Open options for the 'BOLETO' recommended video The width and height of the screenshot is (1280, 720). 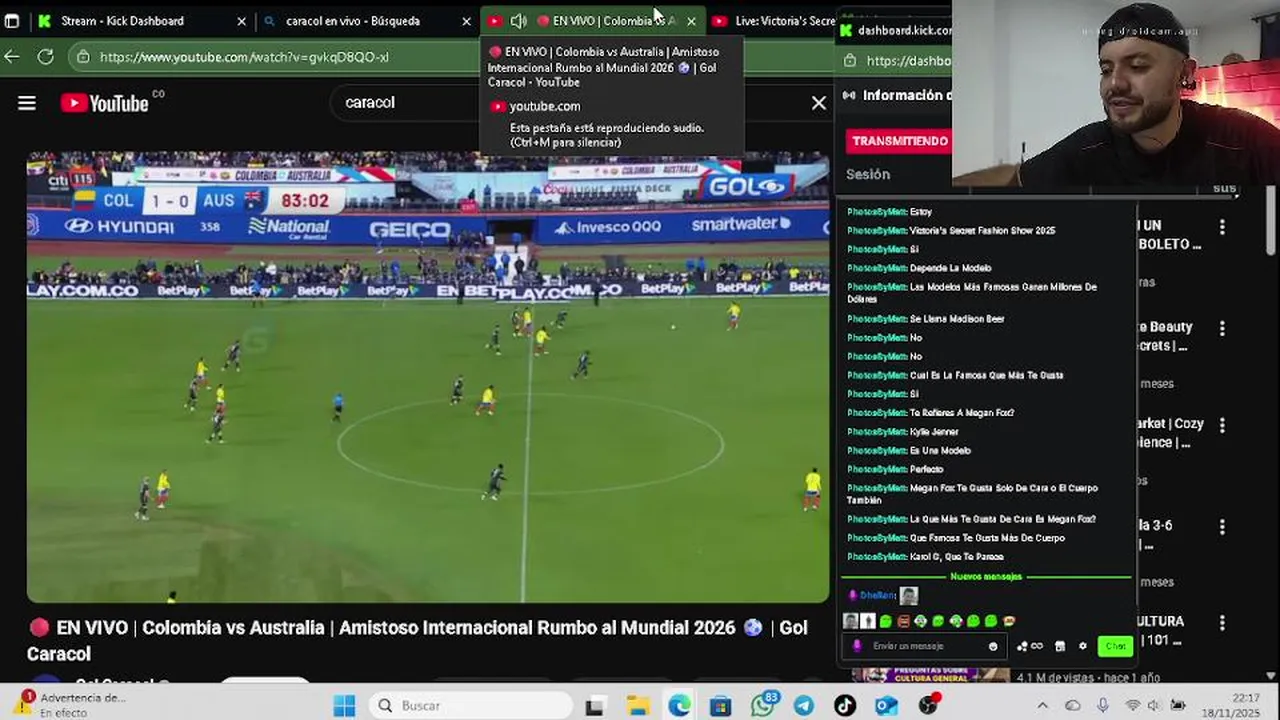click(1222, 228)
